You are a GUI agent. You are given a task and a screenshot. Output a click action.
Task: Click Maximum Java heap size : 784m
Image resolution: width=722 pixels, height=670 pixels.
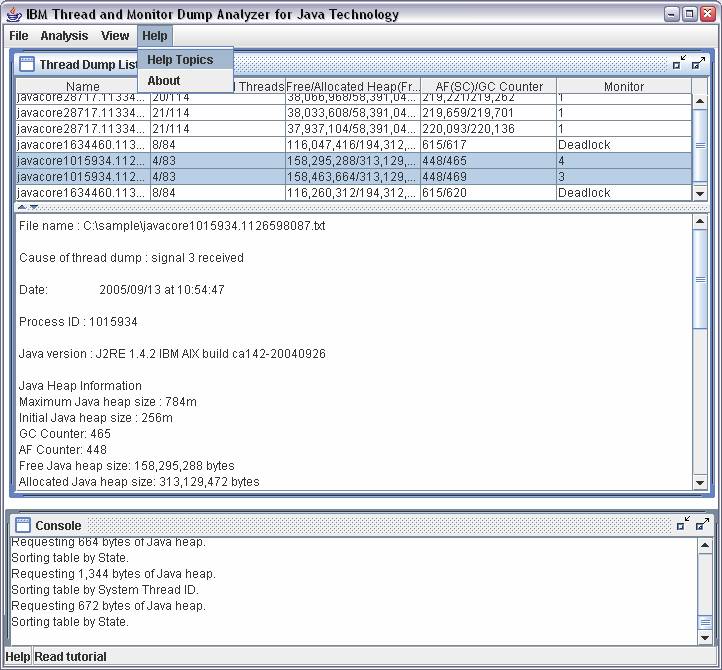tap(108, 402)
